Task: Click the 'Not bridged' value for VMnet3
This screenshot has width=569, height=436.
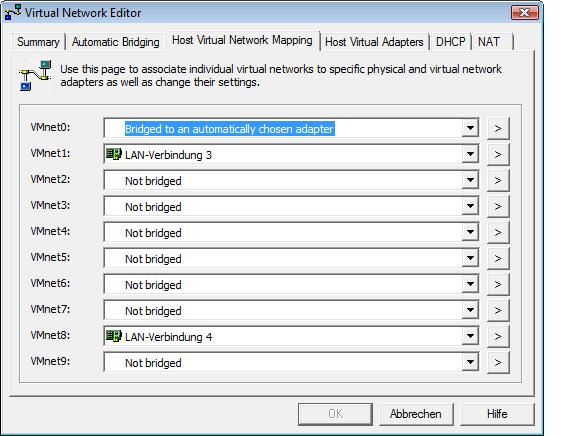Action: click(153, 207)
